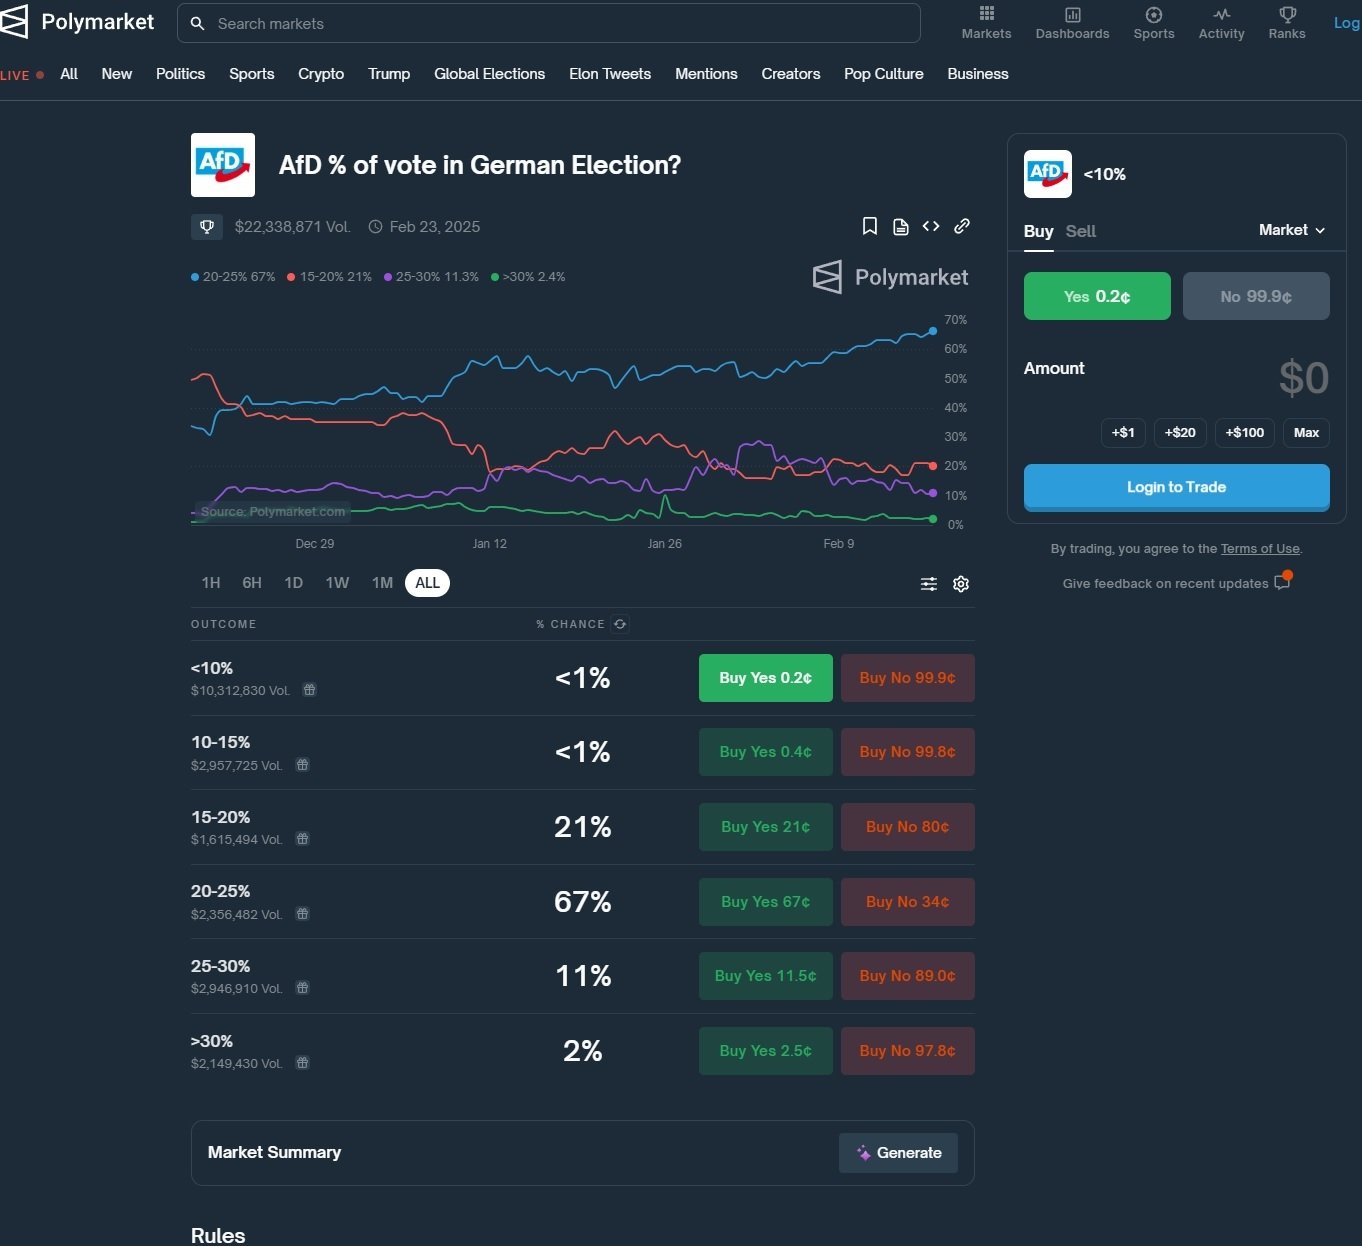The width and height of the screenshot is (1362, 1246).
Task: Bookmark this market
Action: pyautogui.click(x=870, y=226)
